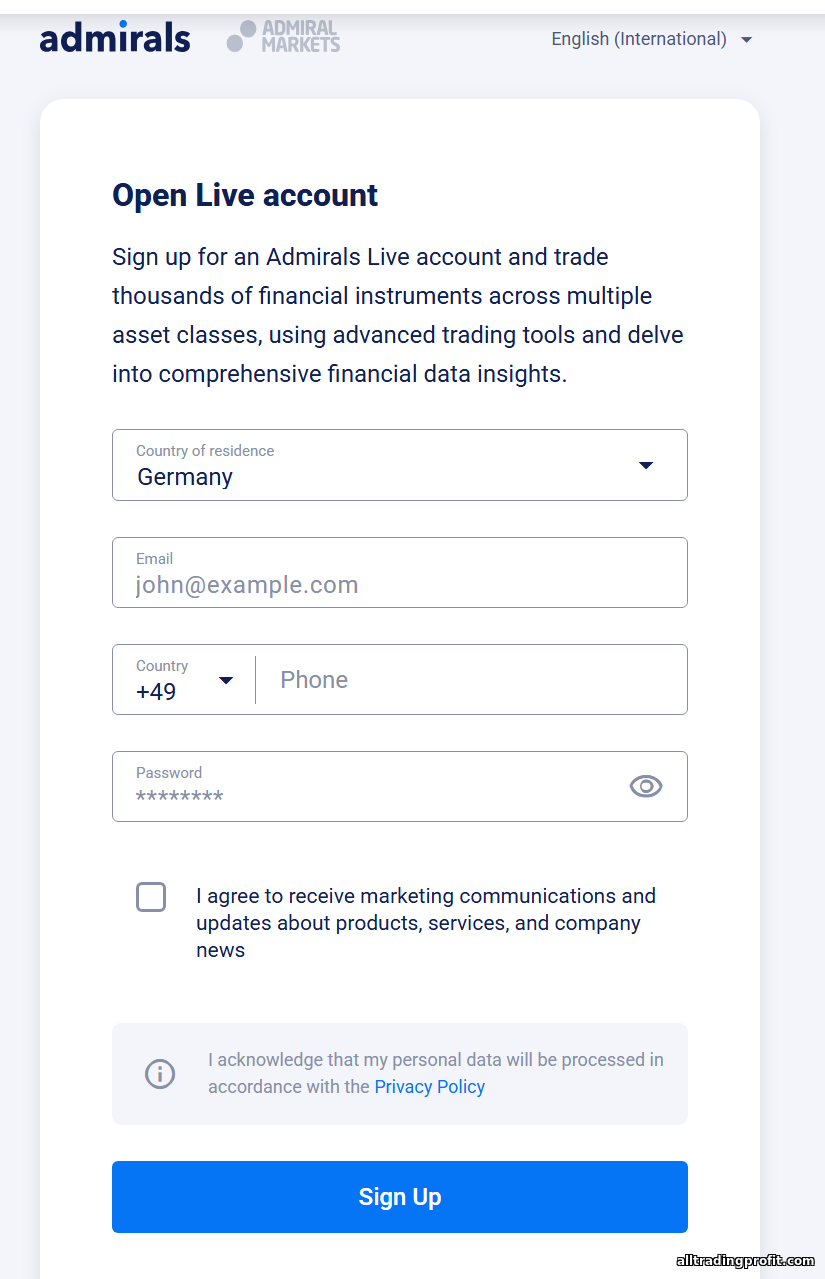Viewport: 825px width, 1279px height.
Task: Open the Privacy Policy link
Action: [x=429, y=1087]
